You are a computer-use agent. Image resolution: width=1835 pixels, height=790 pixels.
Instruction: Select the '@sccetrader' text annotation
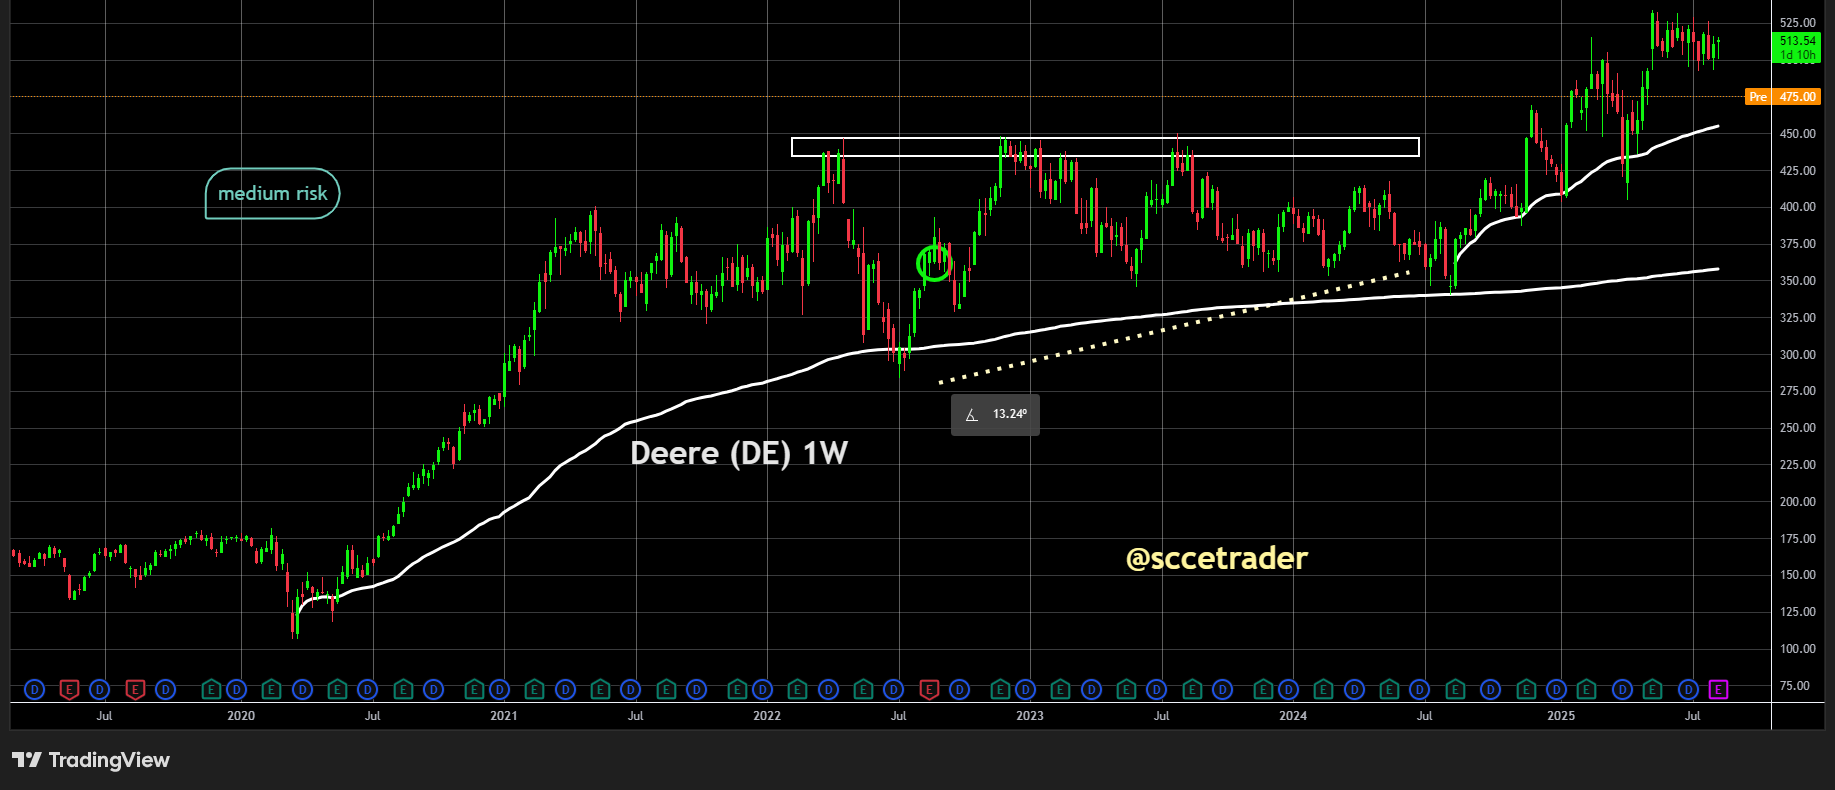(x=1216, y=558)
